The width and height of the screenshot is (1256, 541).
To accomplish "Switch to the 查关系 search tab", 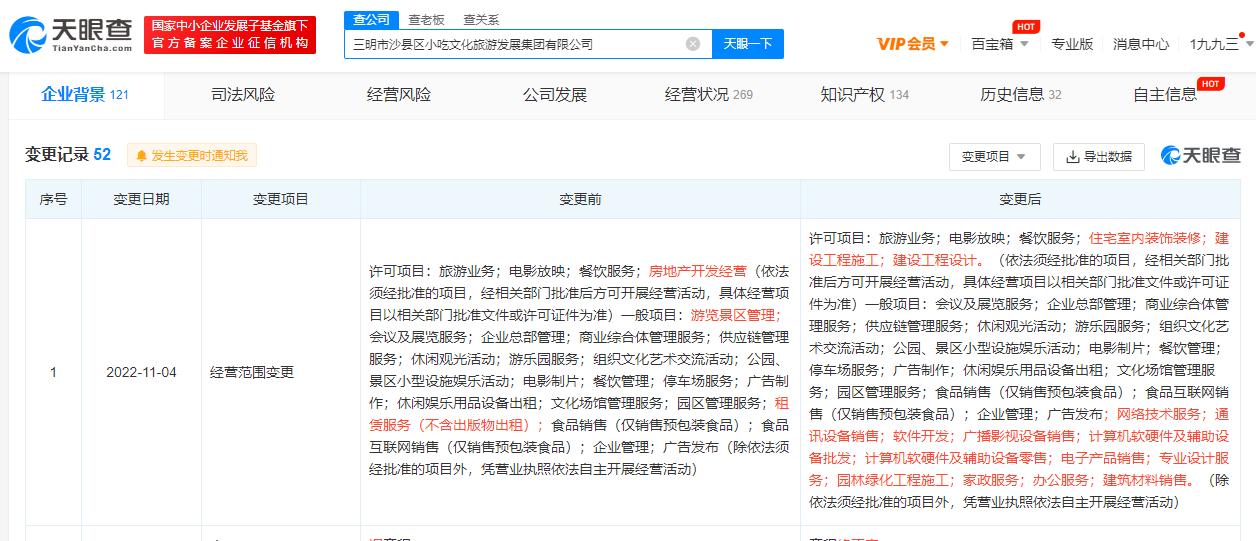I will pyautogui.click(x=482, y=20).
